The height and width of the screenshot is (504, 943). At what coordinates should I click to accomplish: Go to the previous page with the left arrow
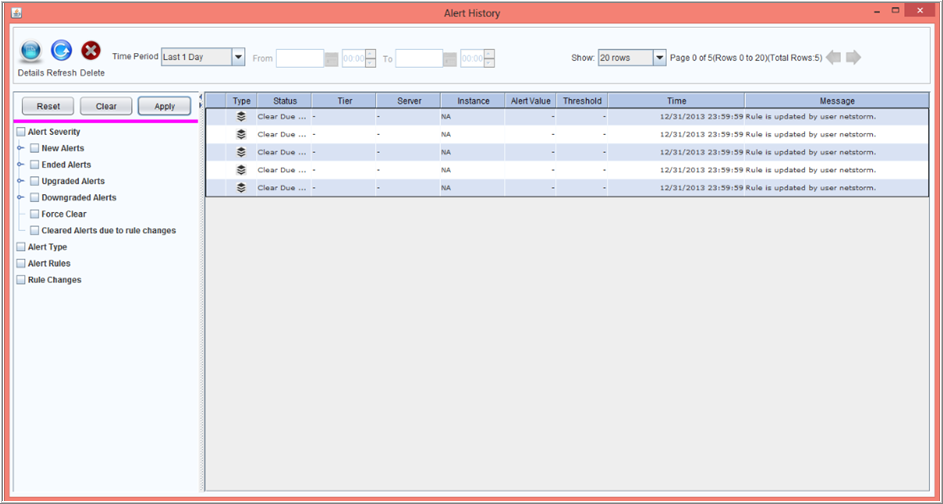coord(833,58)
